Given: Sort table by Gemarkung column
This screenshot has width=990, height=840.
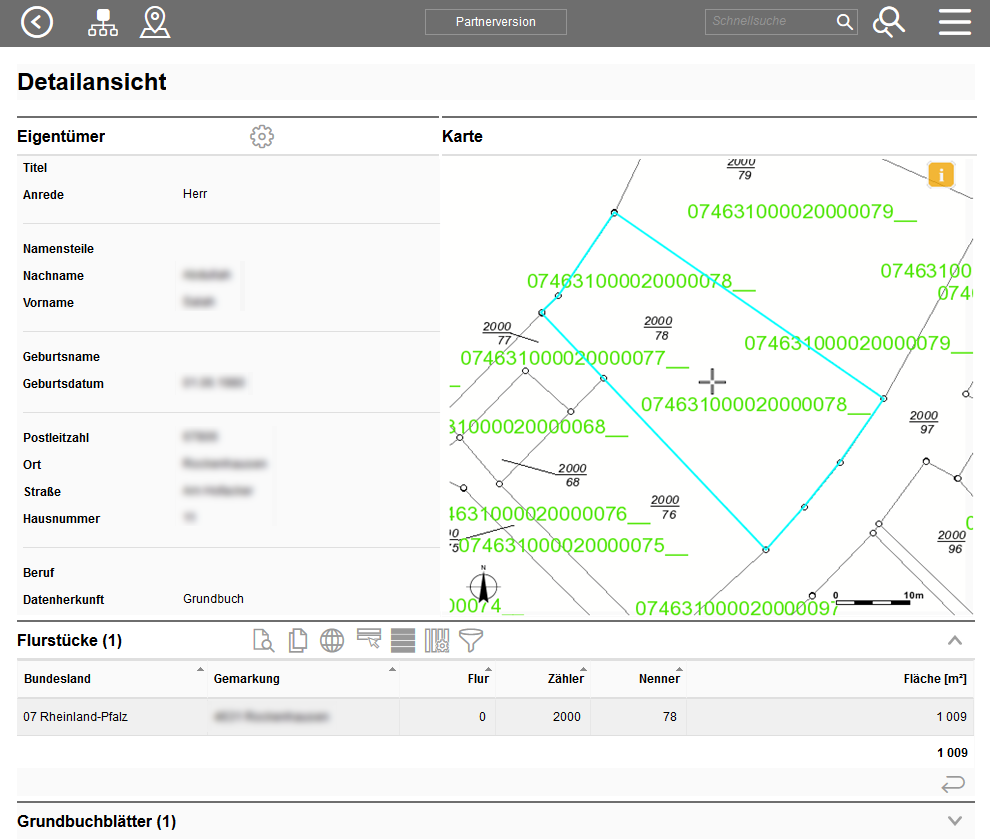Looking at the screenshot, I should click(x=247, y=679).
